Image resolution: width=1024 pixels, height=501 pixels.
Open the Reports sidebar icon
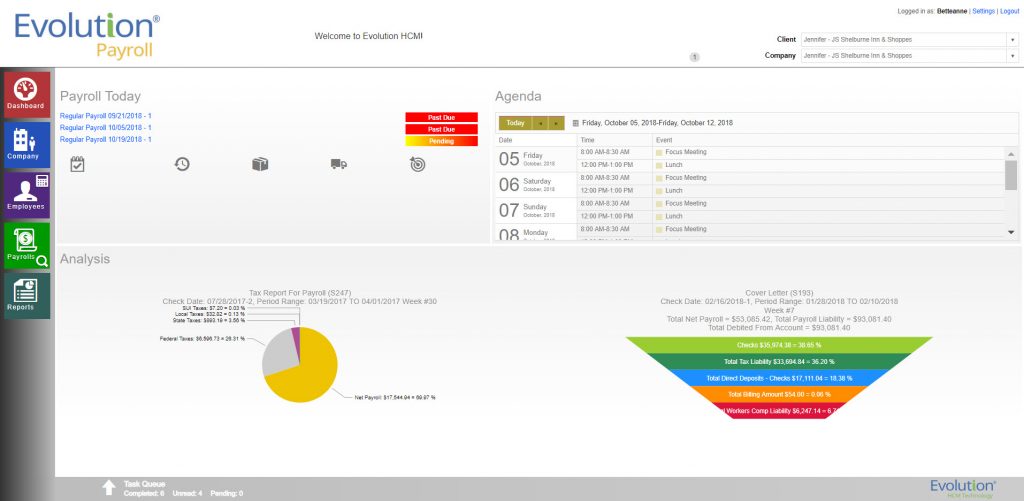pos(26,296)
